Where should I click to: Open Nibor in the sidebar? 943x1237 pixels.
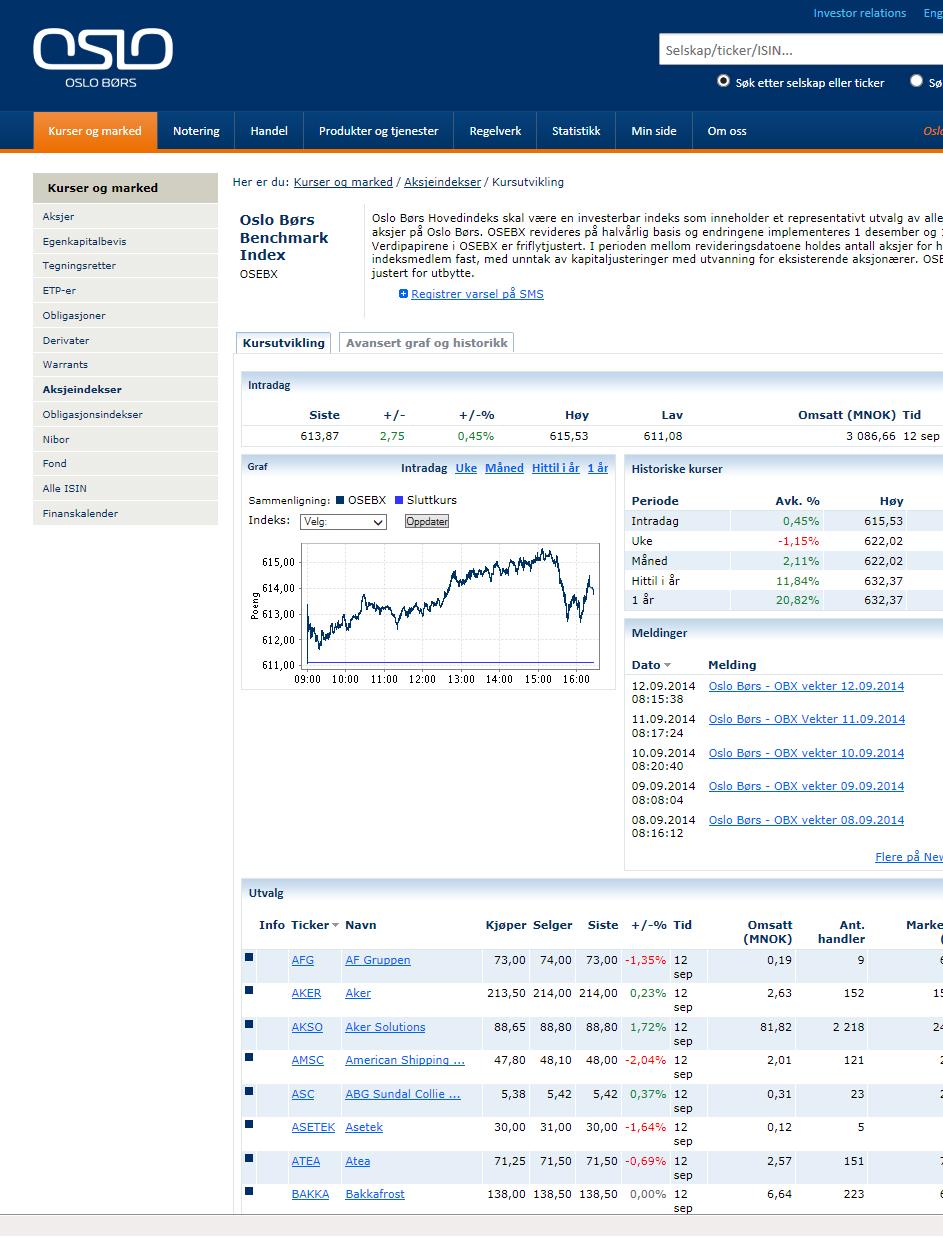pyautogui.click(x=125, y=439)
